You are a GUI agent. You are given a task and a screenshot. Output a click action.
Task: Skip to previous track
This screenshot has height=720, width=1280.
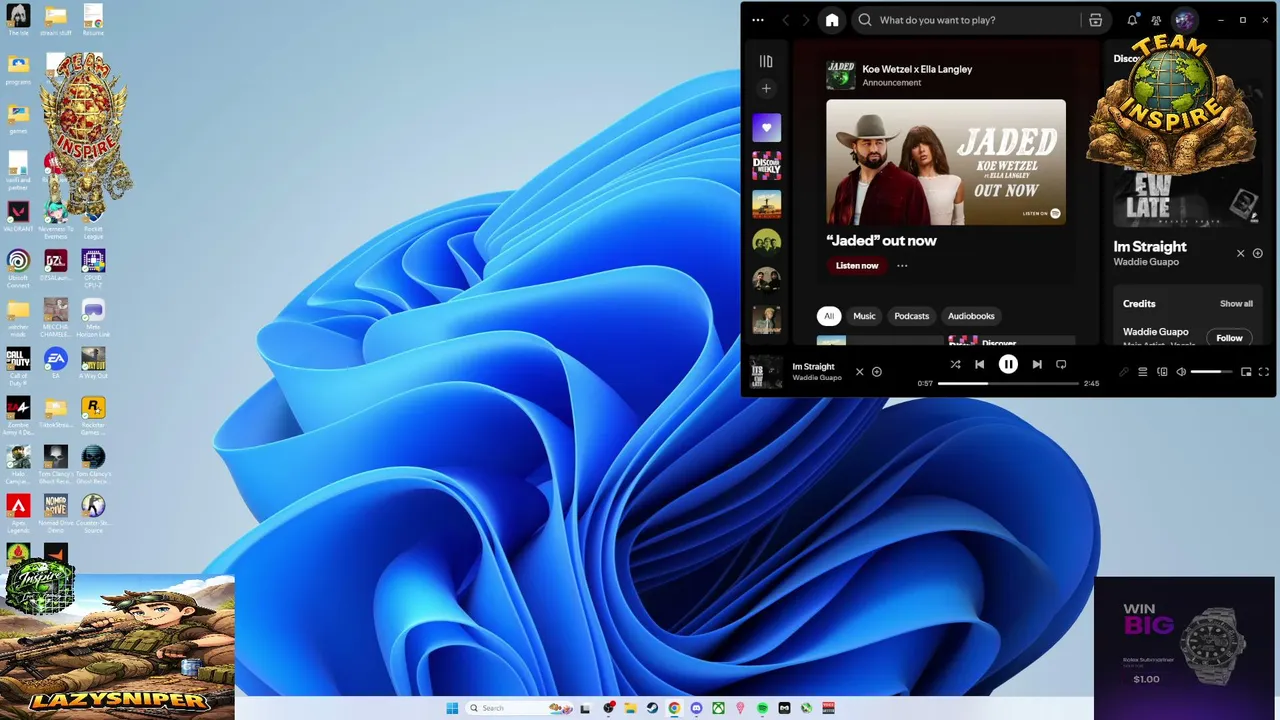click(x=980, y=365)
